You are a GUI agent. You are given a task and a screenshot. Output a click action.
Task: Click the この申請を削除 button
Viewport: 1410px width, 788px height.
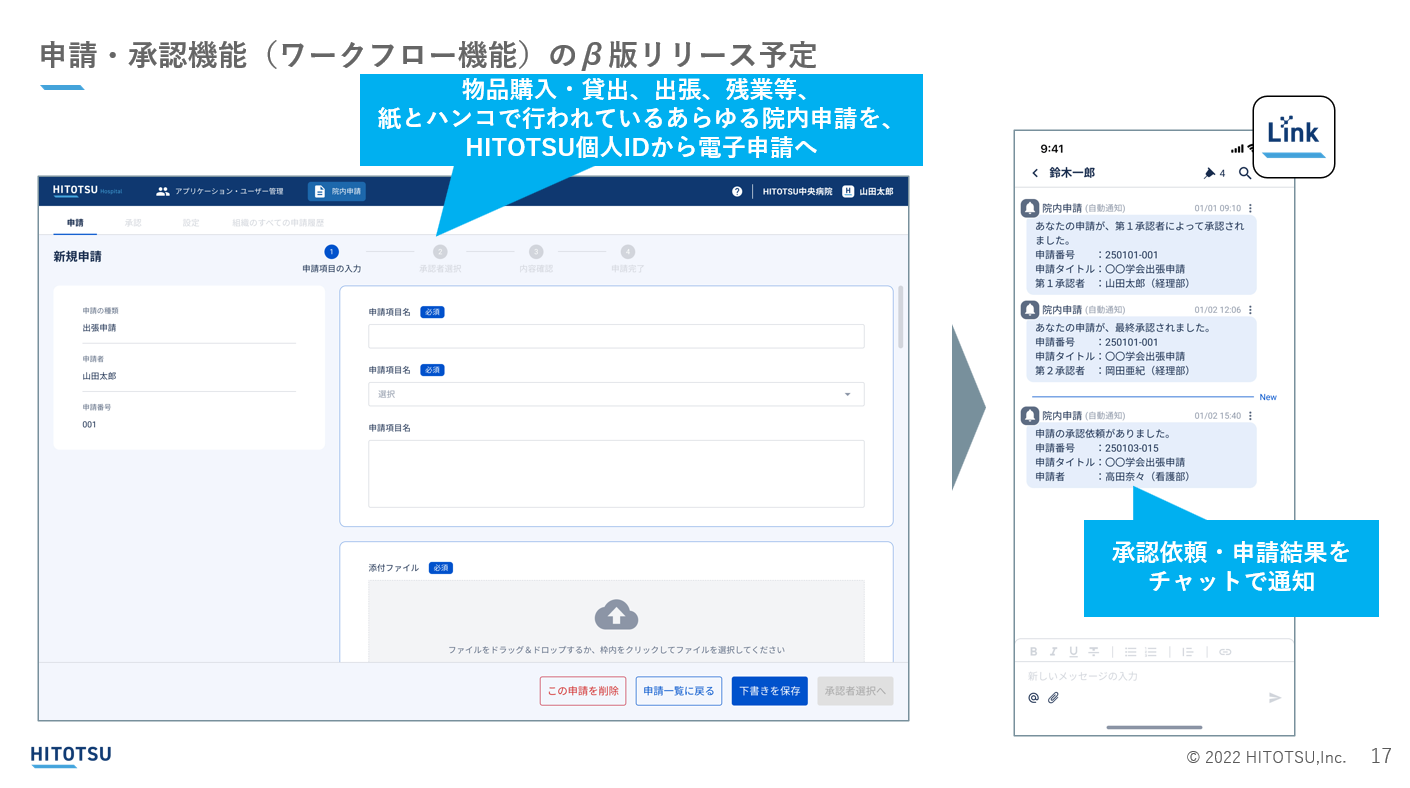[x=583, y=691]
